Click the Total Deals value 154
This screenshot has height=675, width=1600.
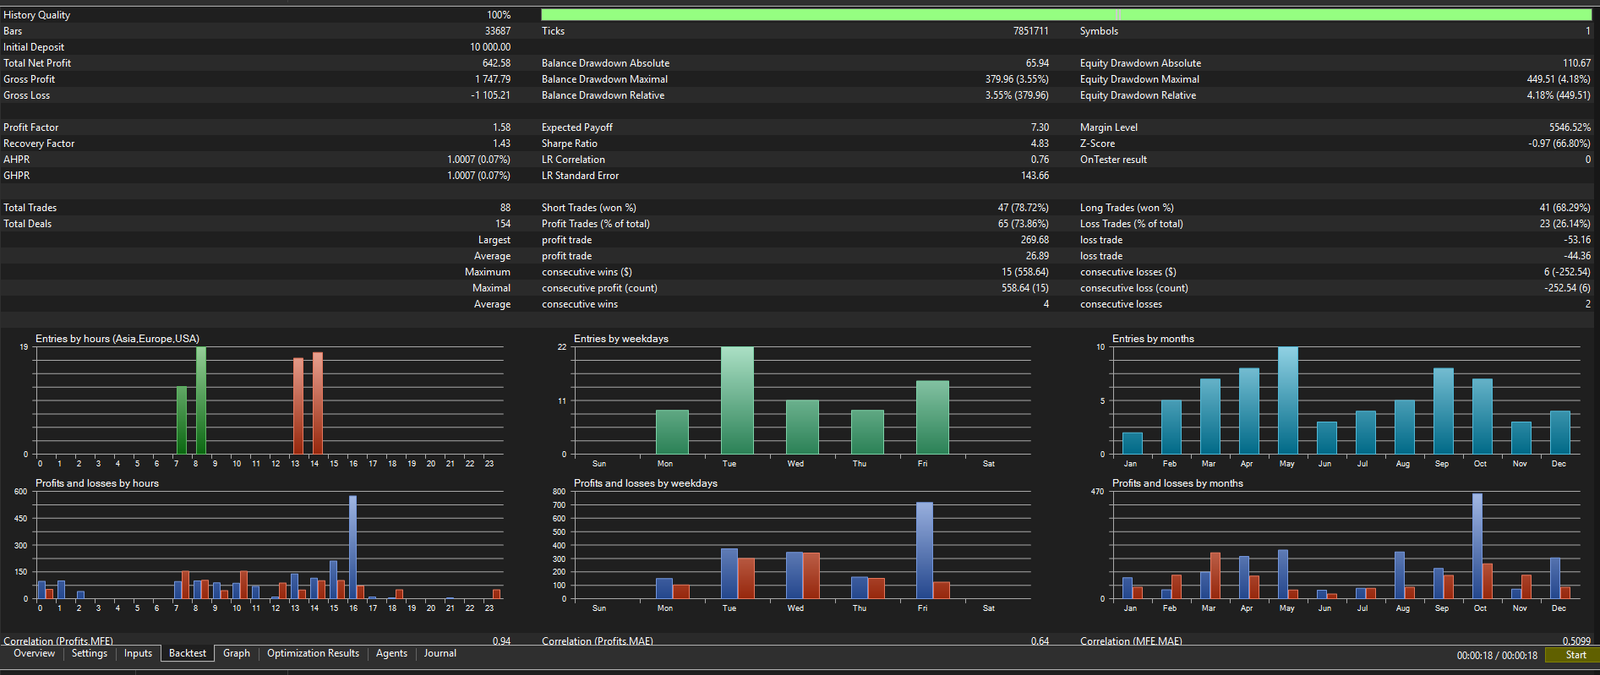click(503, 224)
